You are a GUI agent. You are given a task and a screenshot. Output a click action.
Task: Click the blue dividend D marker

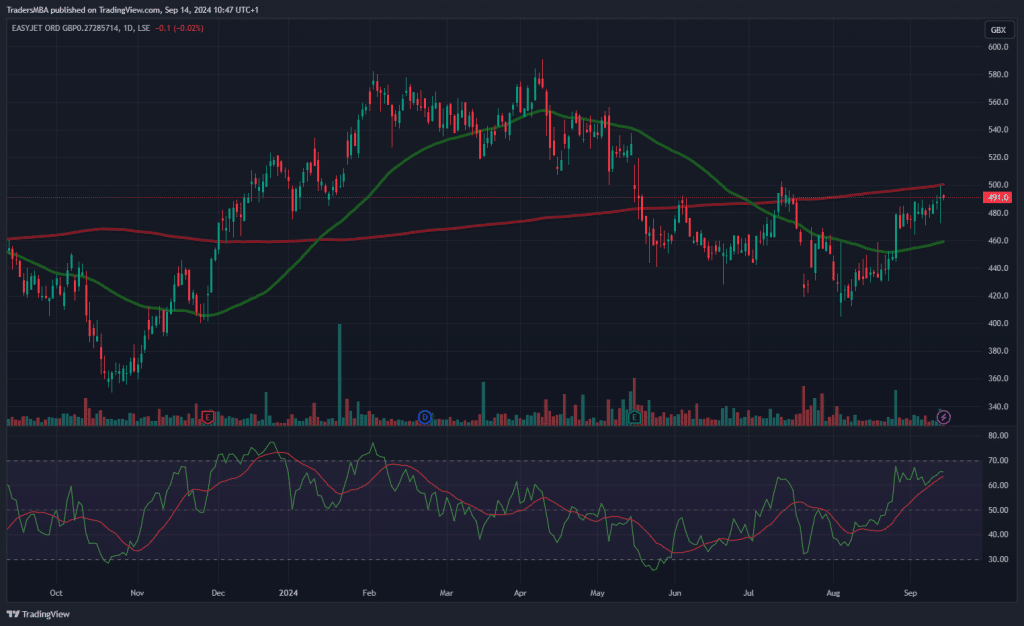pos(424,416)
